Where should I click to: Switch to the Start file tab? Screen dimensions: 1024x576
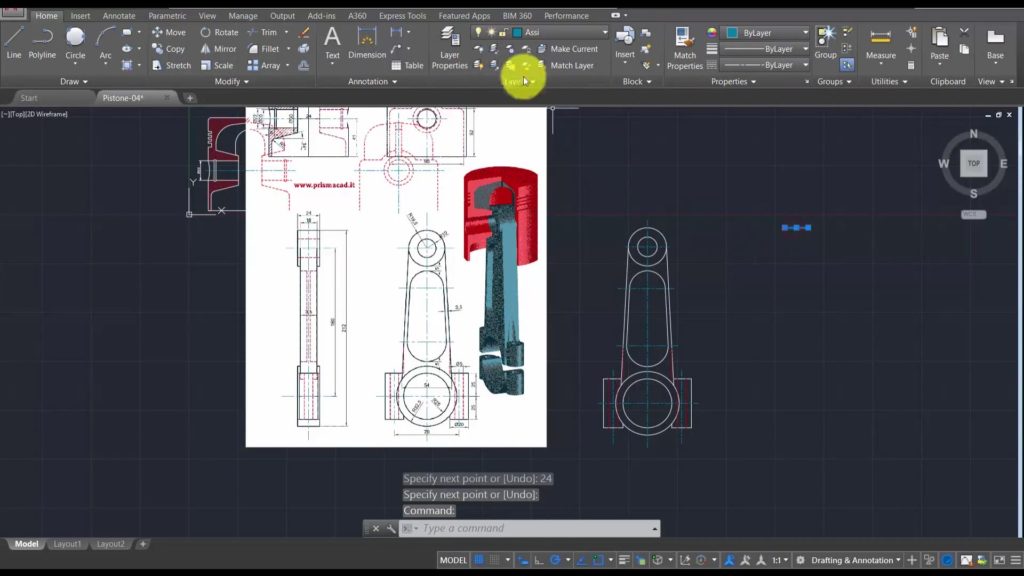click(x=29, y=98)
